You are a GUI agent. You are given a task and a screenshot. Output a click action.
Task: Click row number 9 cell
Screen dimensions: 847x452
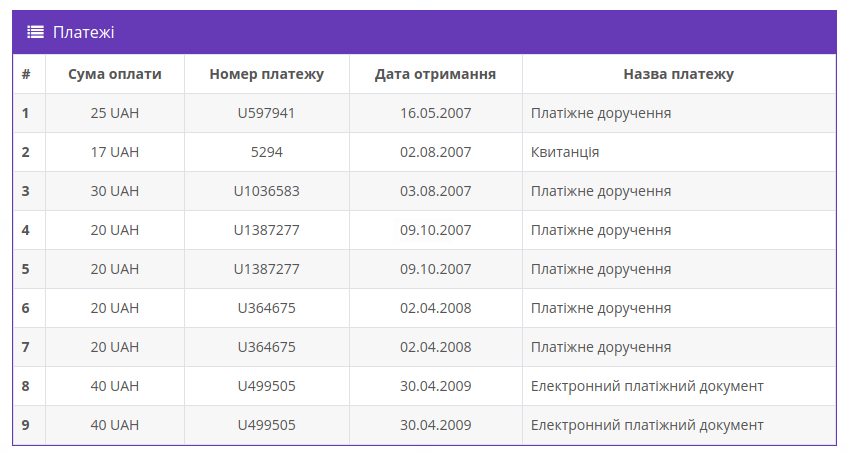26,425
